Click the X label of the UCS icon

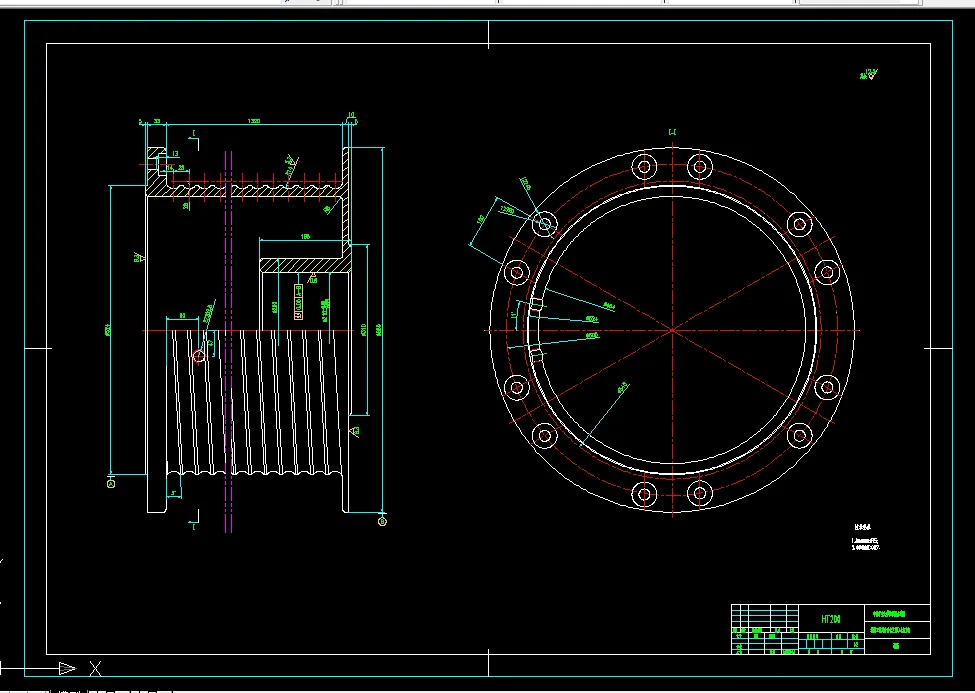(x=95, y=669)
